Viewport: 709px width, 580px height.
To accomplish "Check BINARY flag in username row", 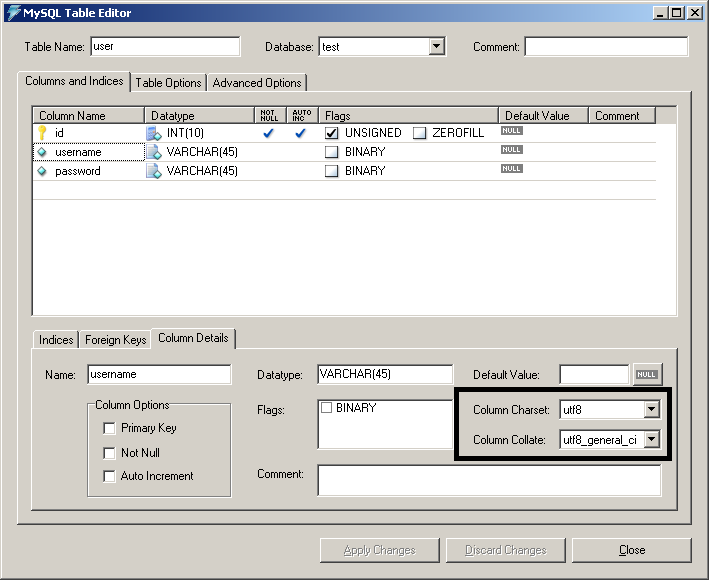I will click(x=331, y=152).
